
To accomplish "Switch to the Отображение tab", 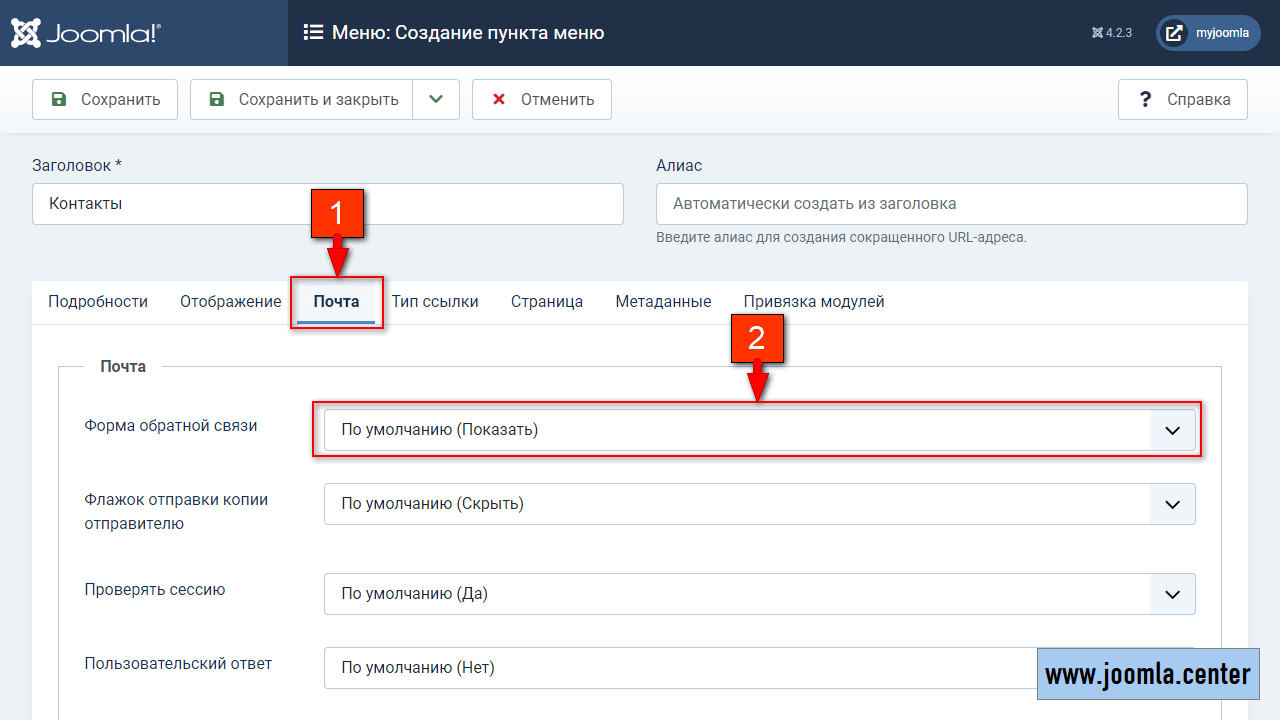I will point(230,302).
